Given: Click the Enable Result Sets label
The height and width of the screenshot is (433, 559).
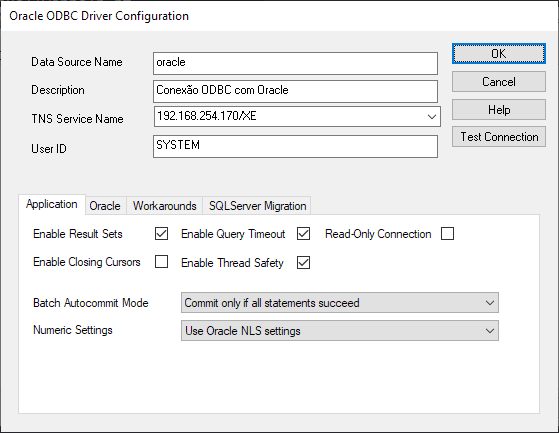Looking at the screenshot, I should (78, 234).
